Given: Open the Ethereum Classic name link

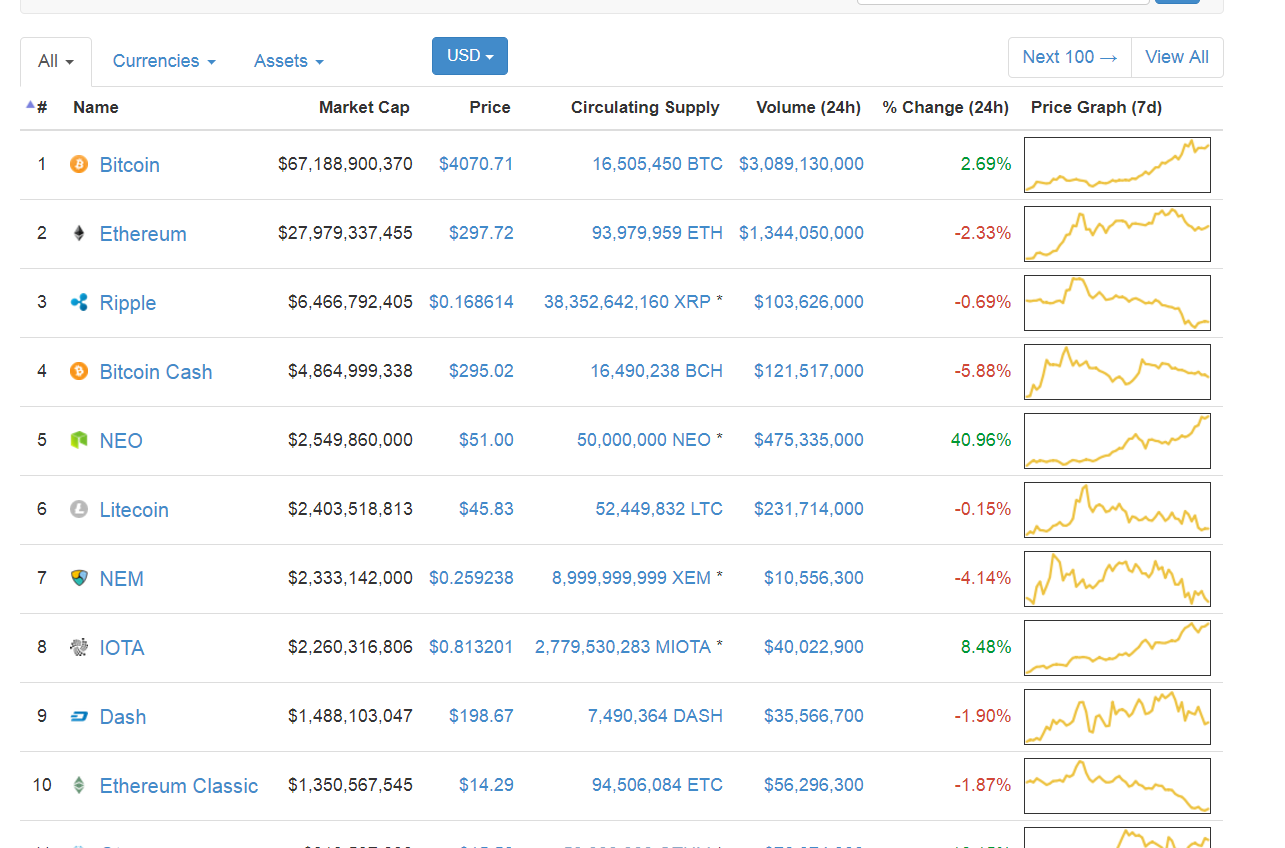Looking at the screenshot, I should (178, 786).
